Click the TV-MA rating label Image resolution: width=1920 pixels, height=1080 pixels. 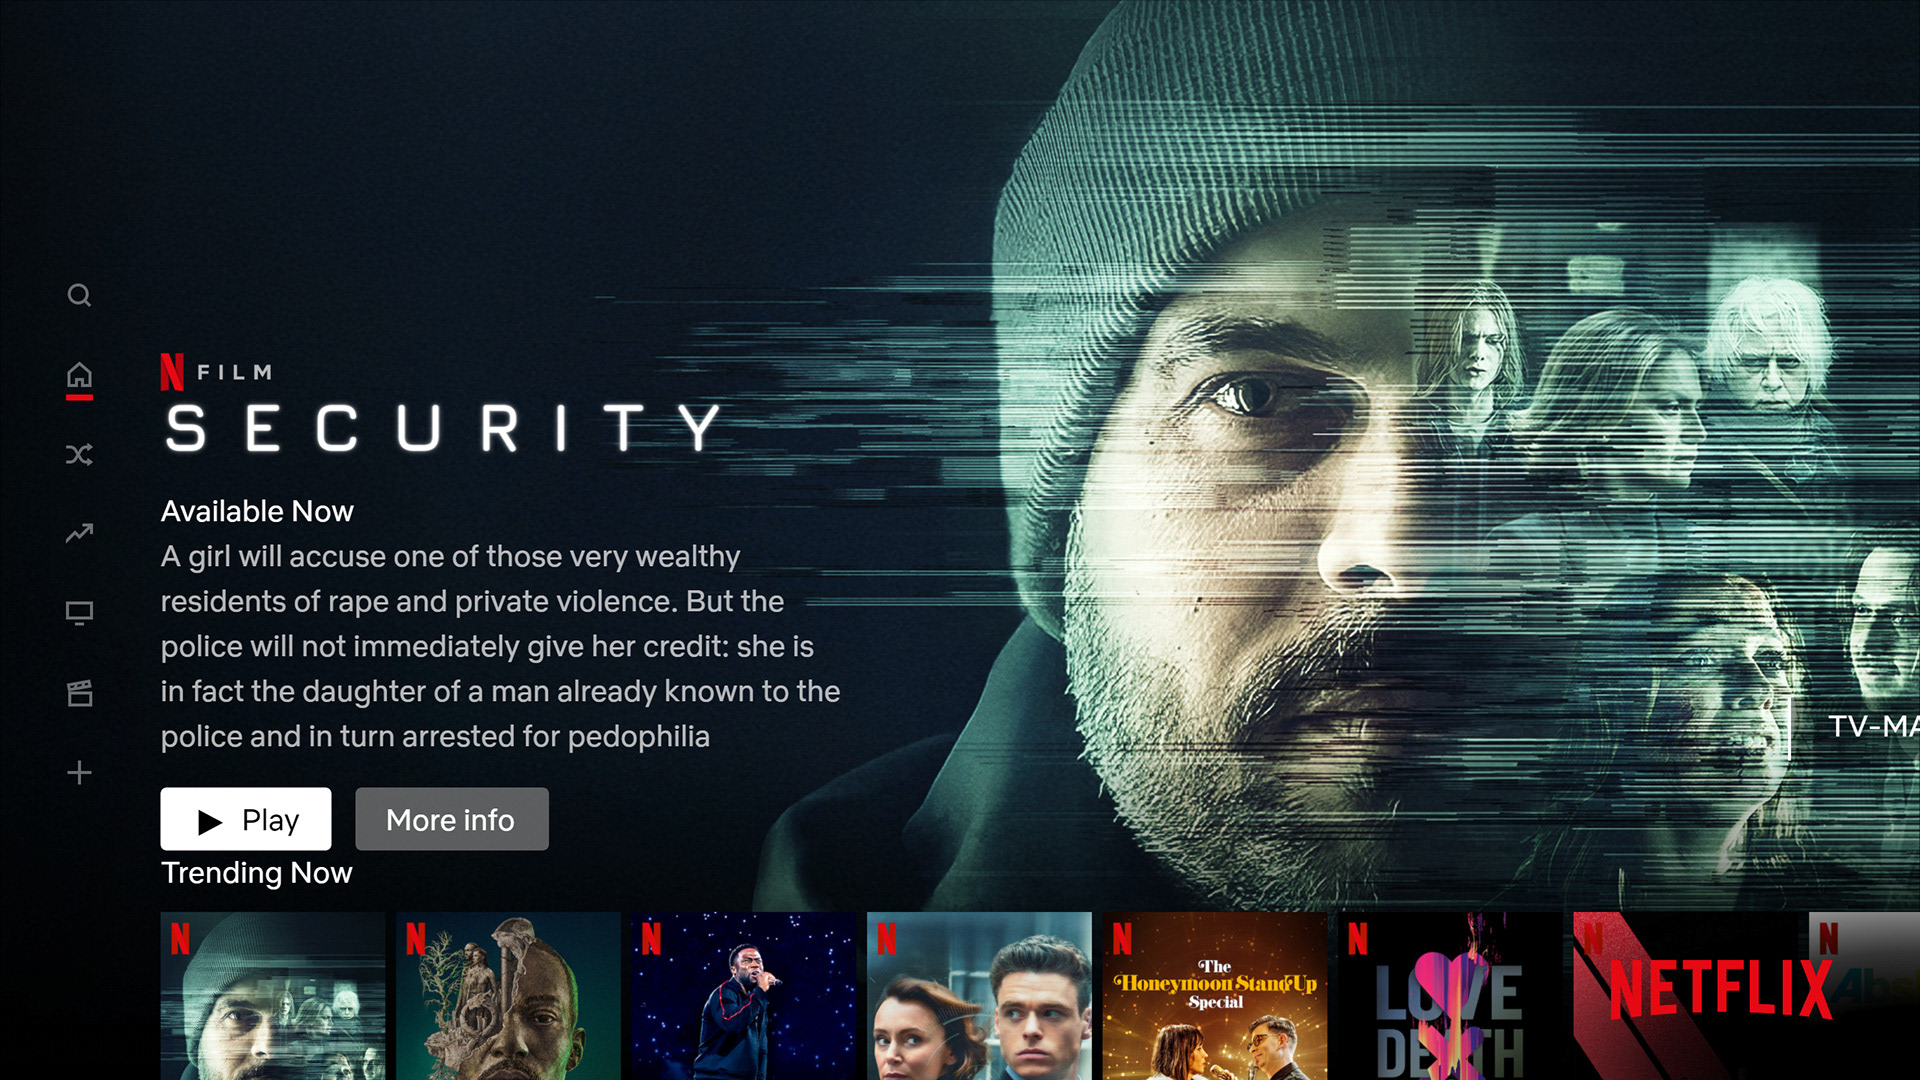[x=1873, y=726]
